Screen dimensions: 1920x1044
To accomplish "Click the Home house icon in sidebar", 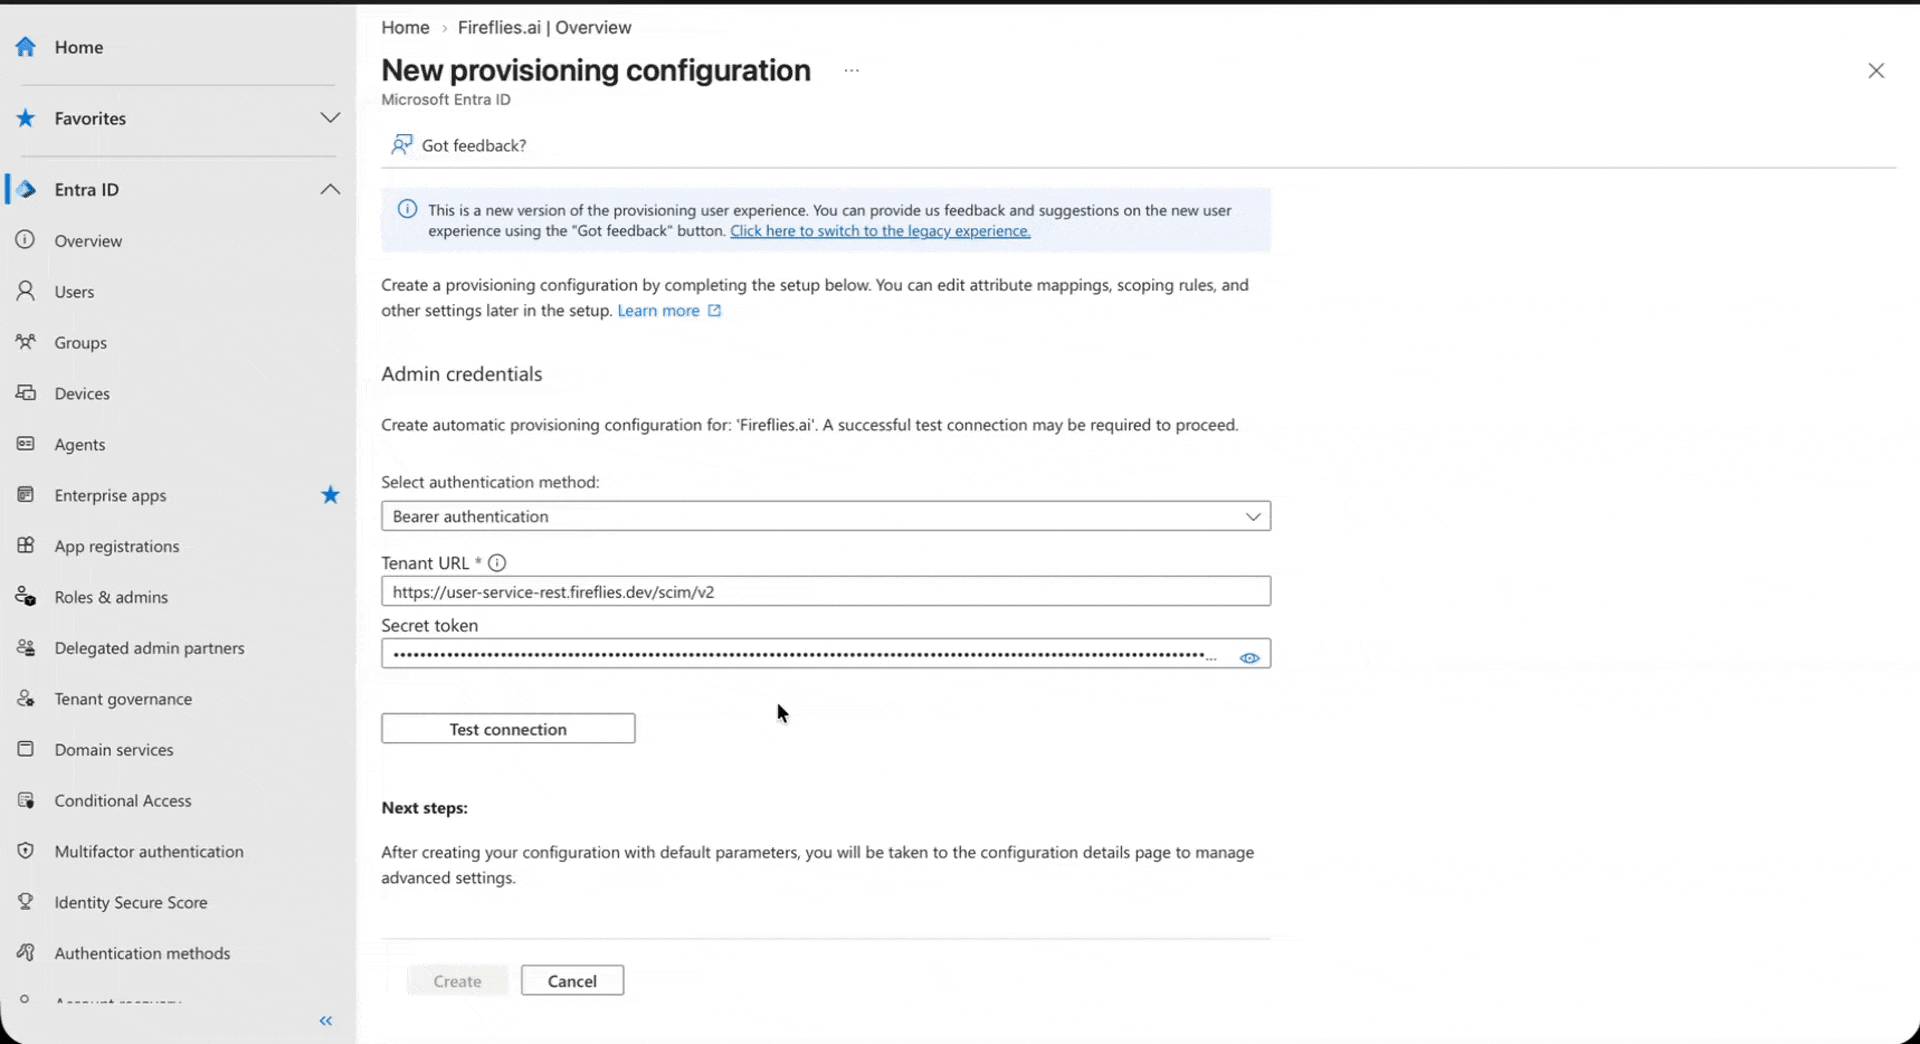I will pyautogui.click(x=26, y=47).
